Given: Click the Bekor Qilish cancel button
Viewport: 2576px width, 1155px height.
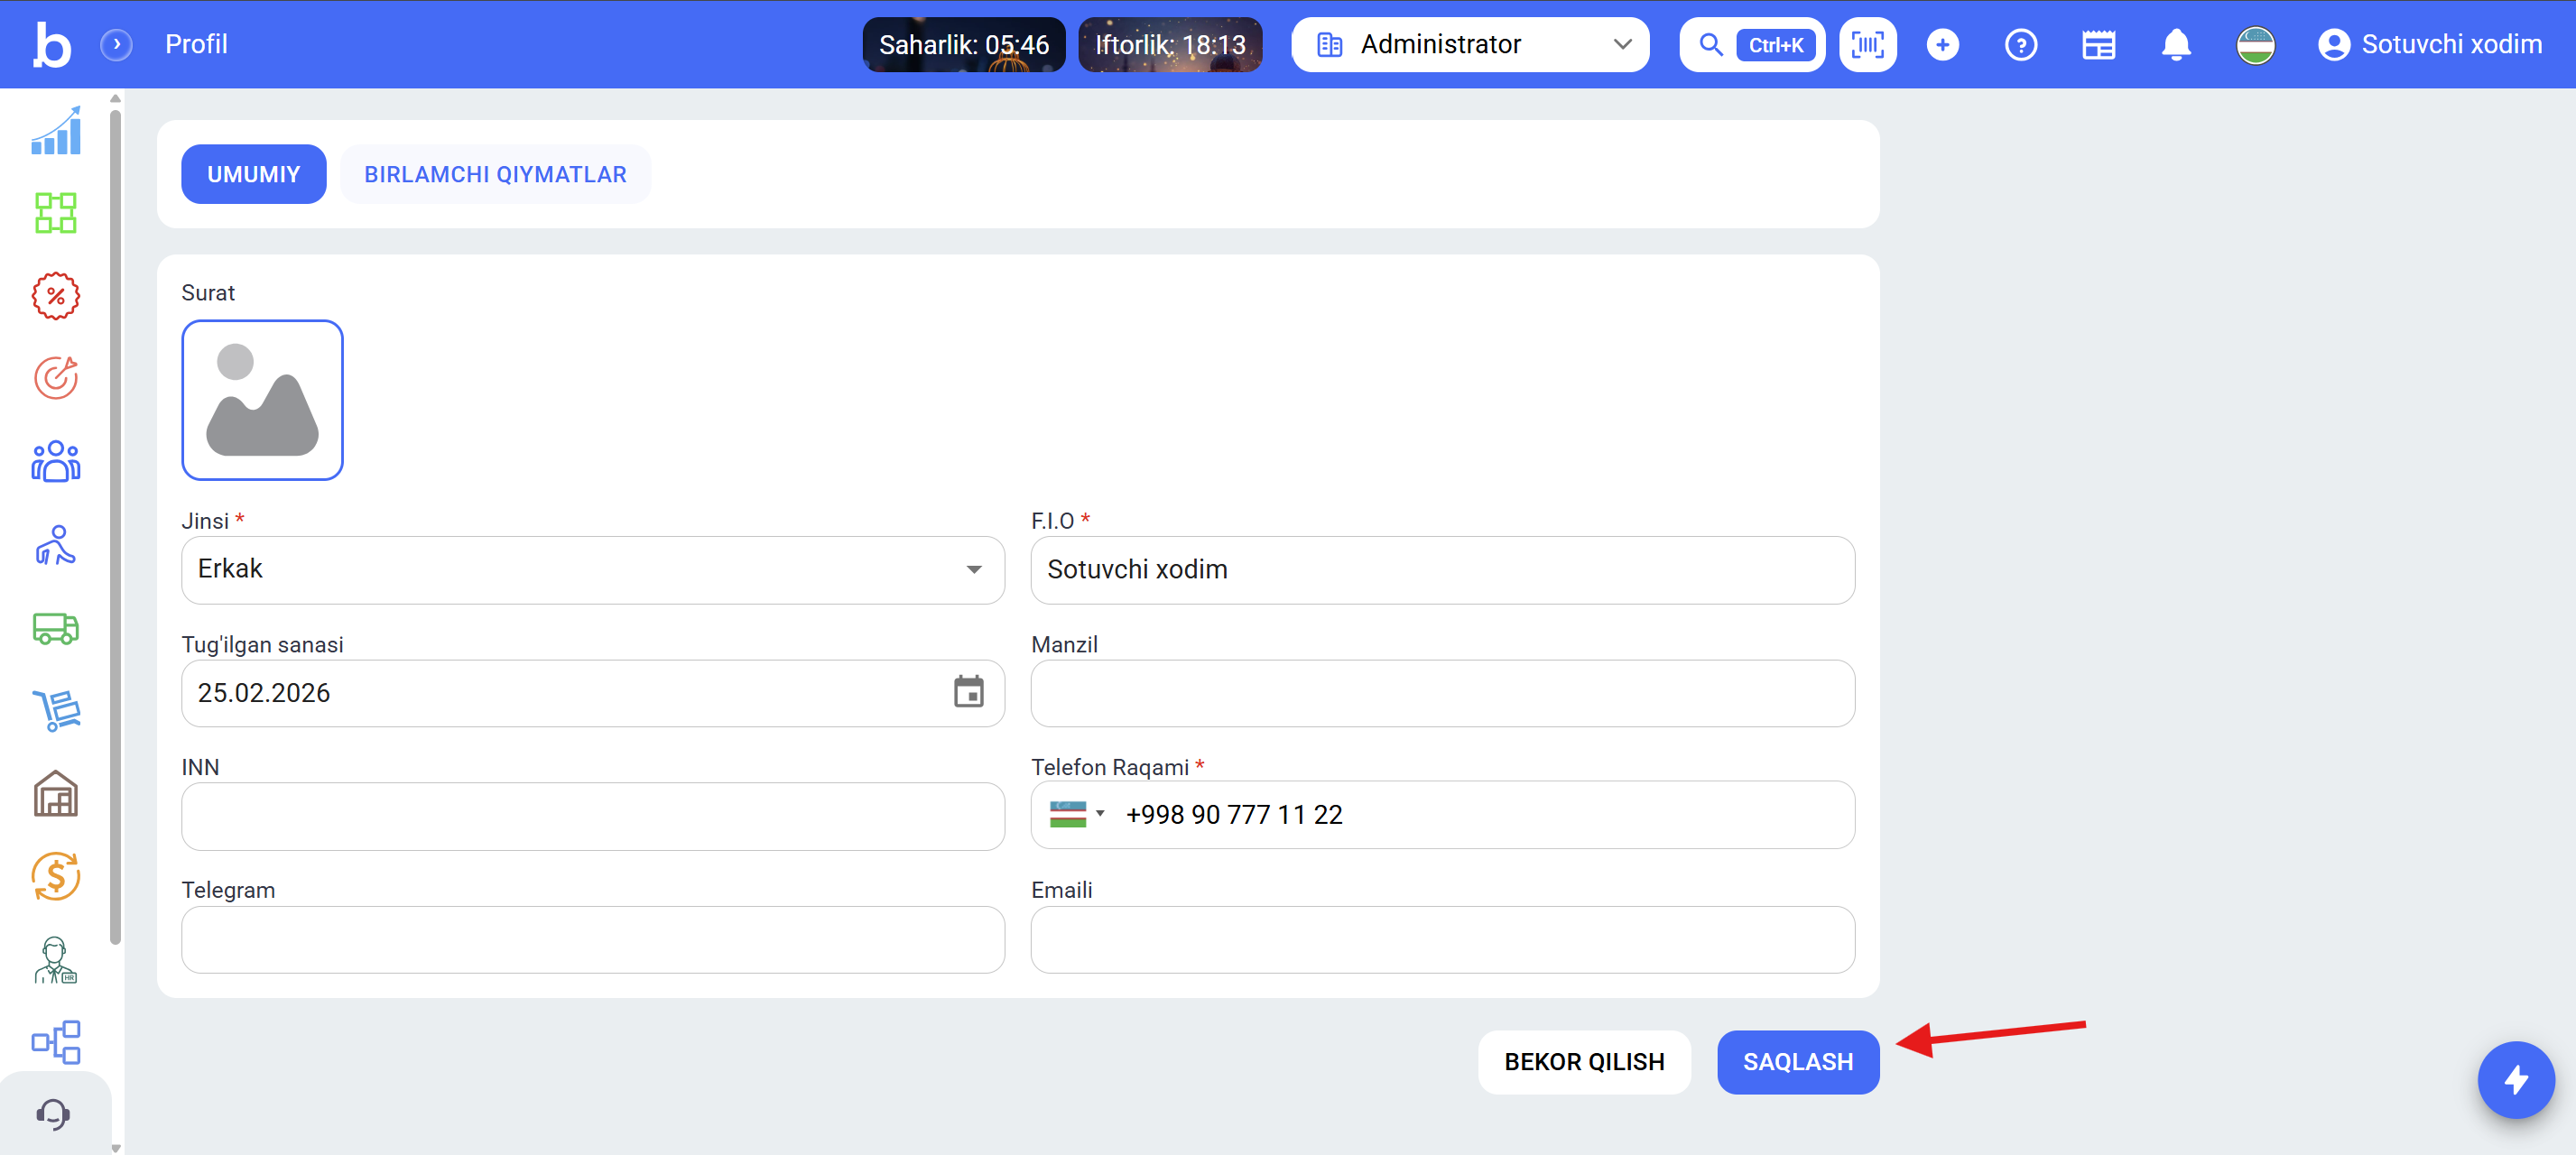Looking at the screenshot, I should click(x=1583, y=1061).
